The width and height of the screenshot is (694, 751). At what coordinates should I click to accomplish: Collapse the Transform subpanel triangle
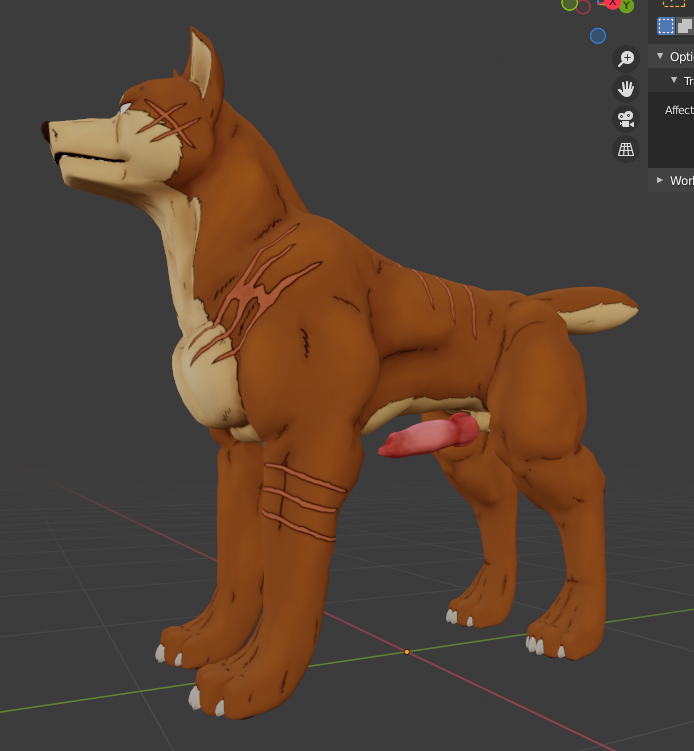(x=674, y=80)
